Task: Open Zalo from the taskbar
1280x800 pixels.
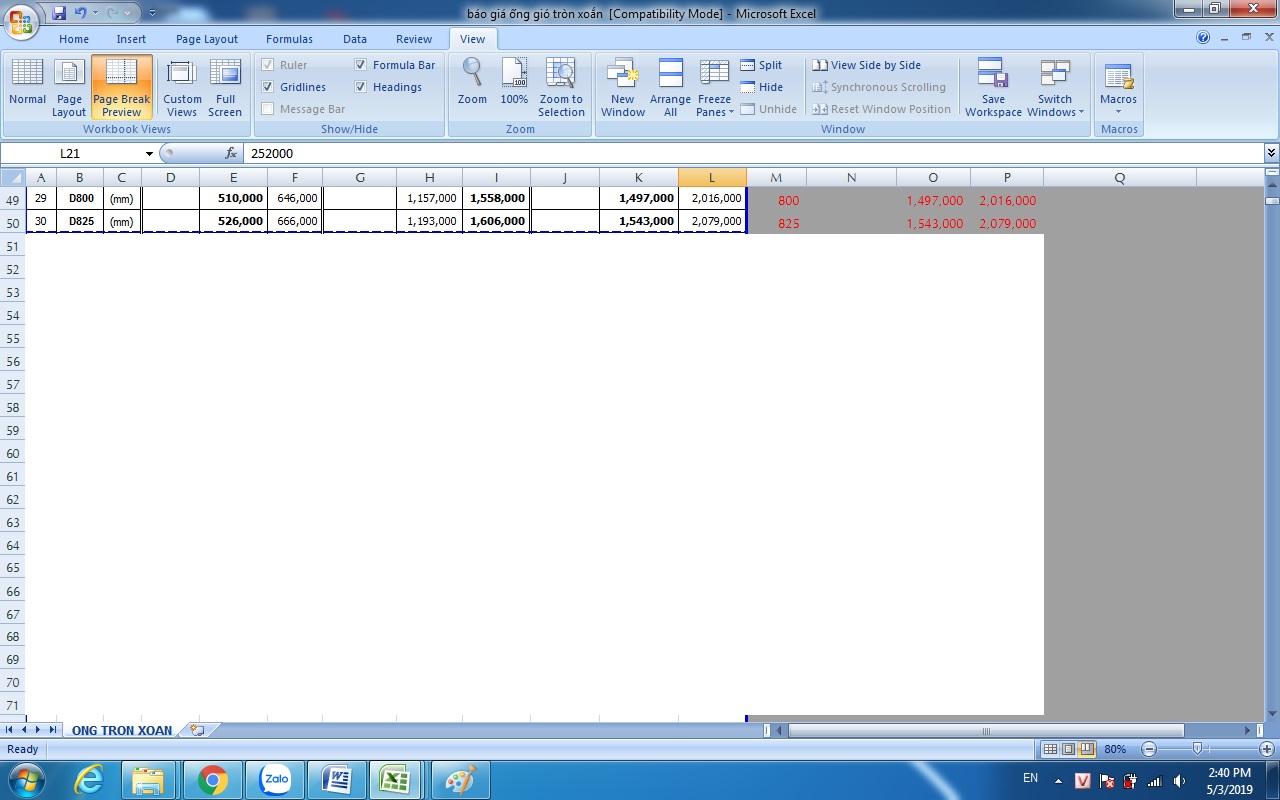Action: [274, 780]
